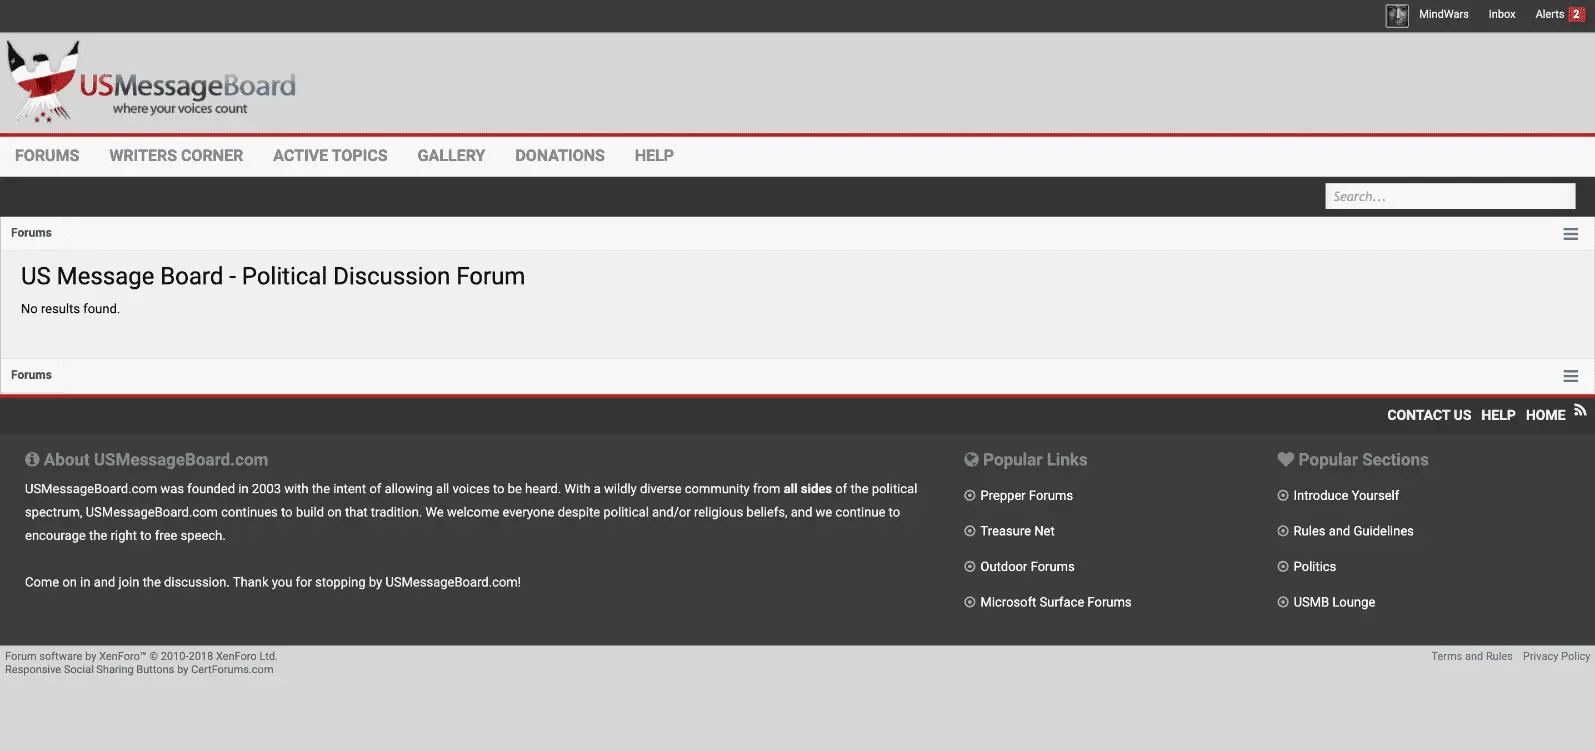Open the top breadcrumb hamburger menu
The image size is (1595, 751).
point(1570,234)
